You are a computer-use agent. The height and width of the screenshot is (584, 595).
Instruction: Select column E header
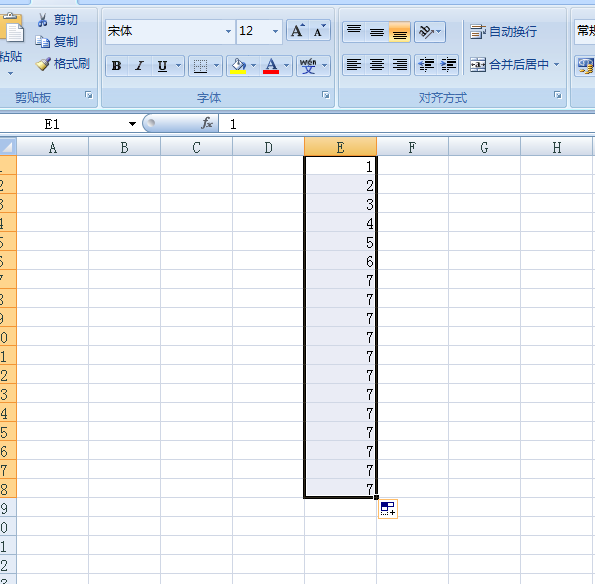pyautogui.click(x=340, y=147)
